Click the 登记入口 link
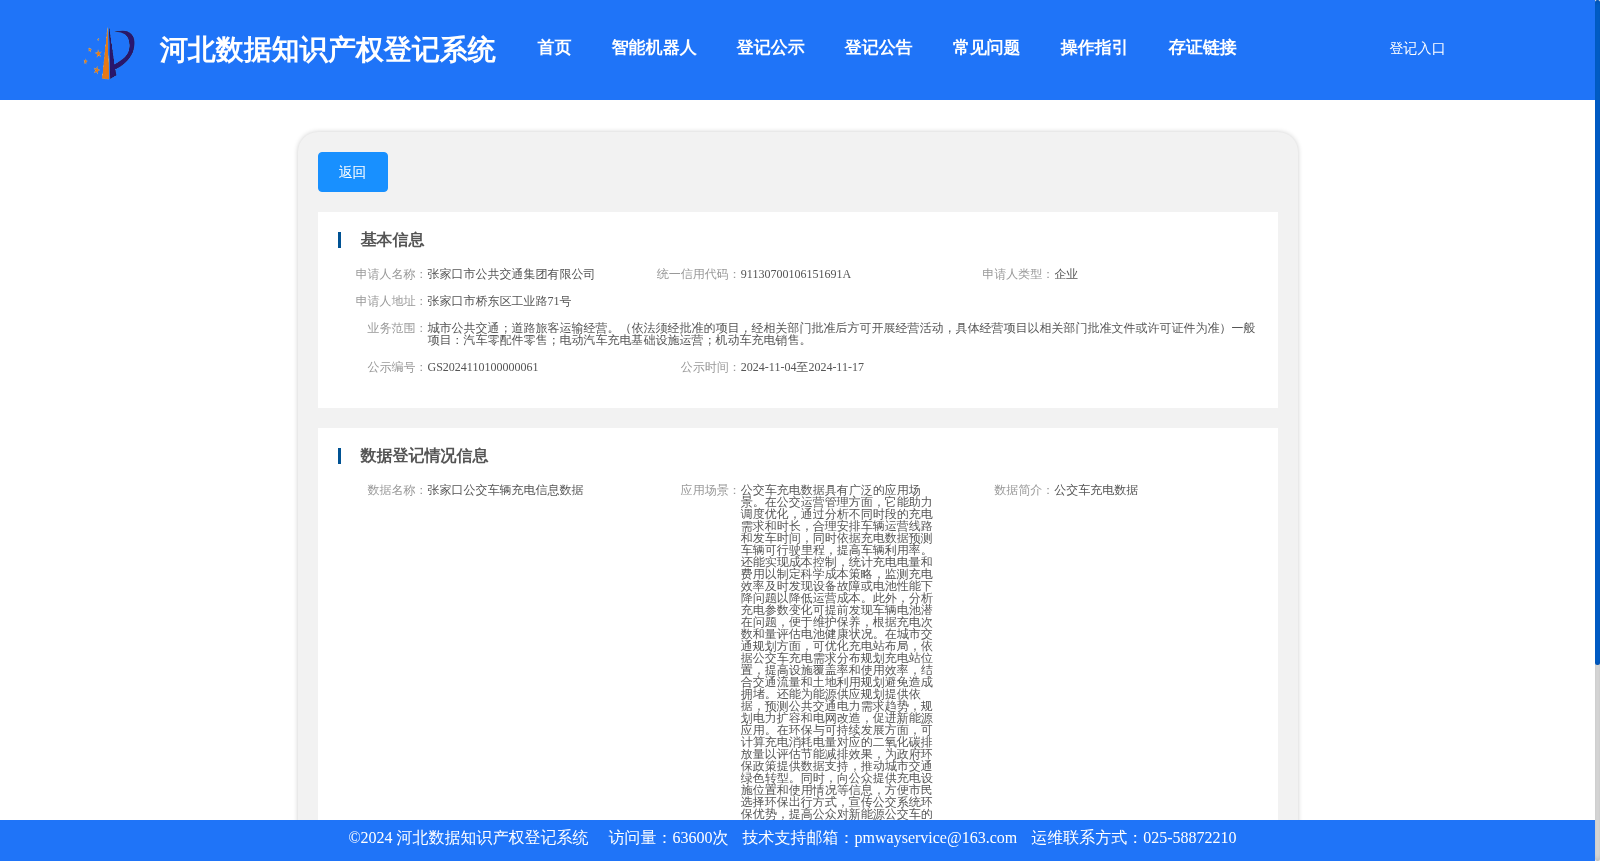 (1417, 48)
